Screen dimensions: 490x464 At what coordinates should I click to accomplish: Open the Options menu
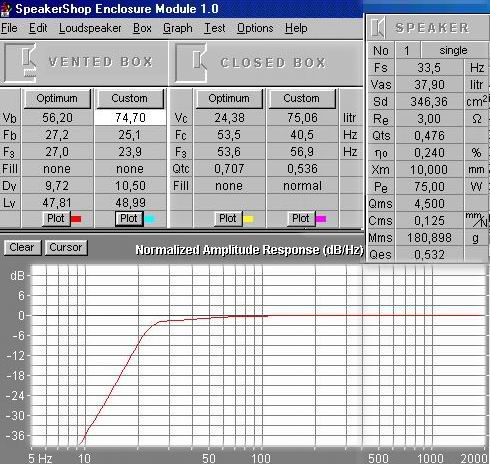[255, 28]
